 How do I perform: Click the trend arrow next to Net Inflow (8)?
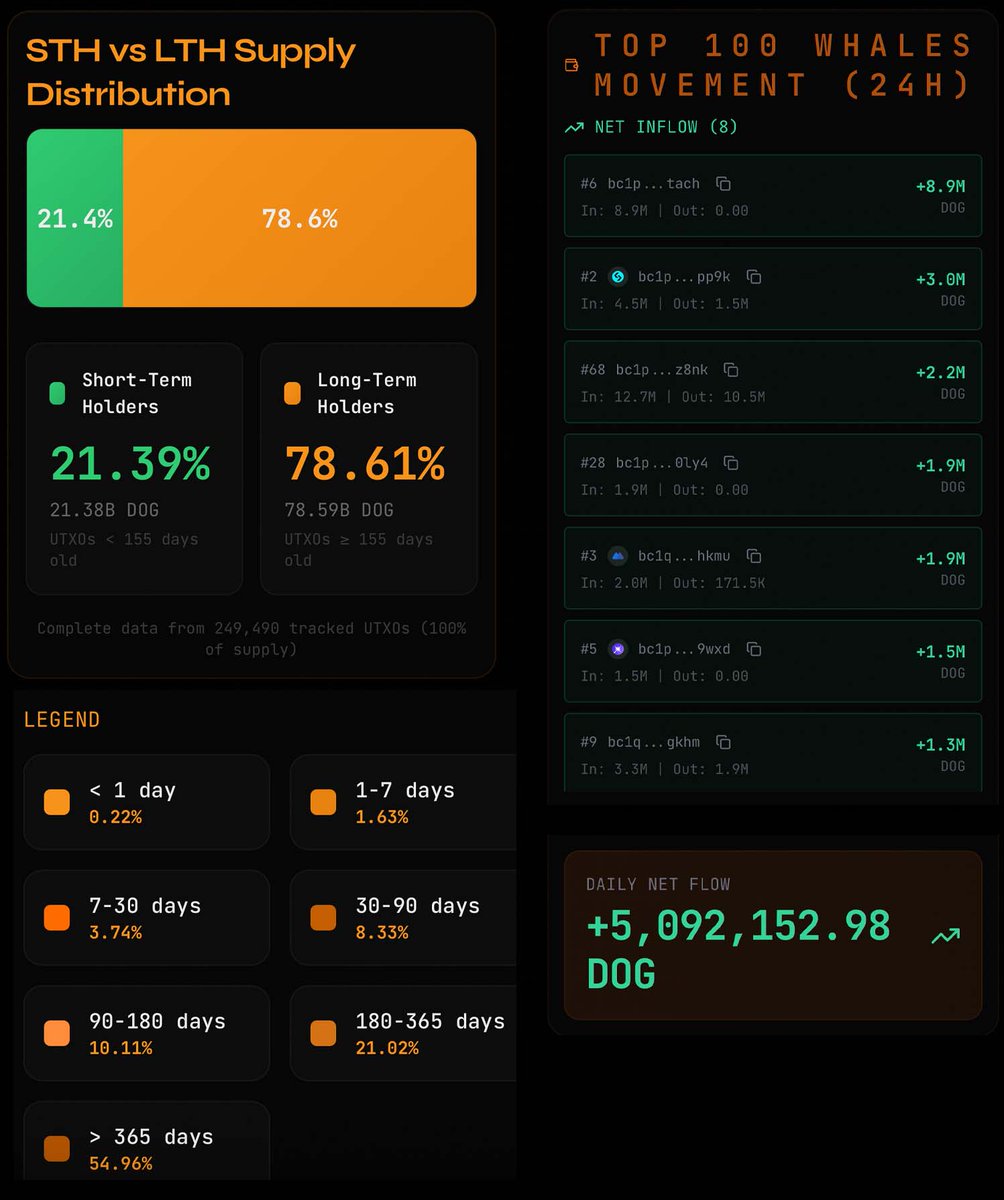pos(574,127)
